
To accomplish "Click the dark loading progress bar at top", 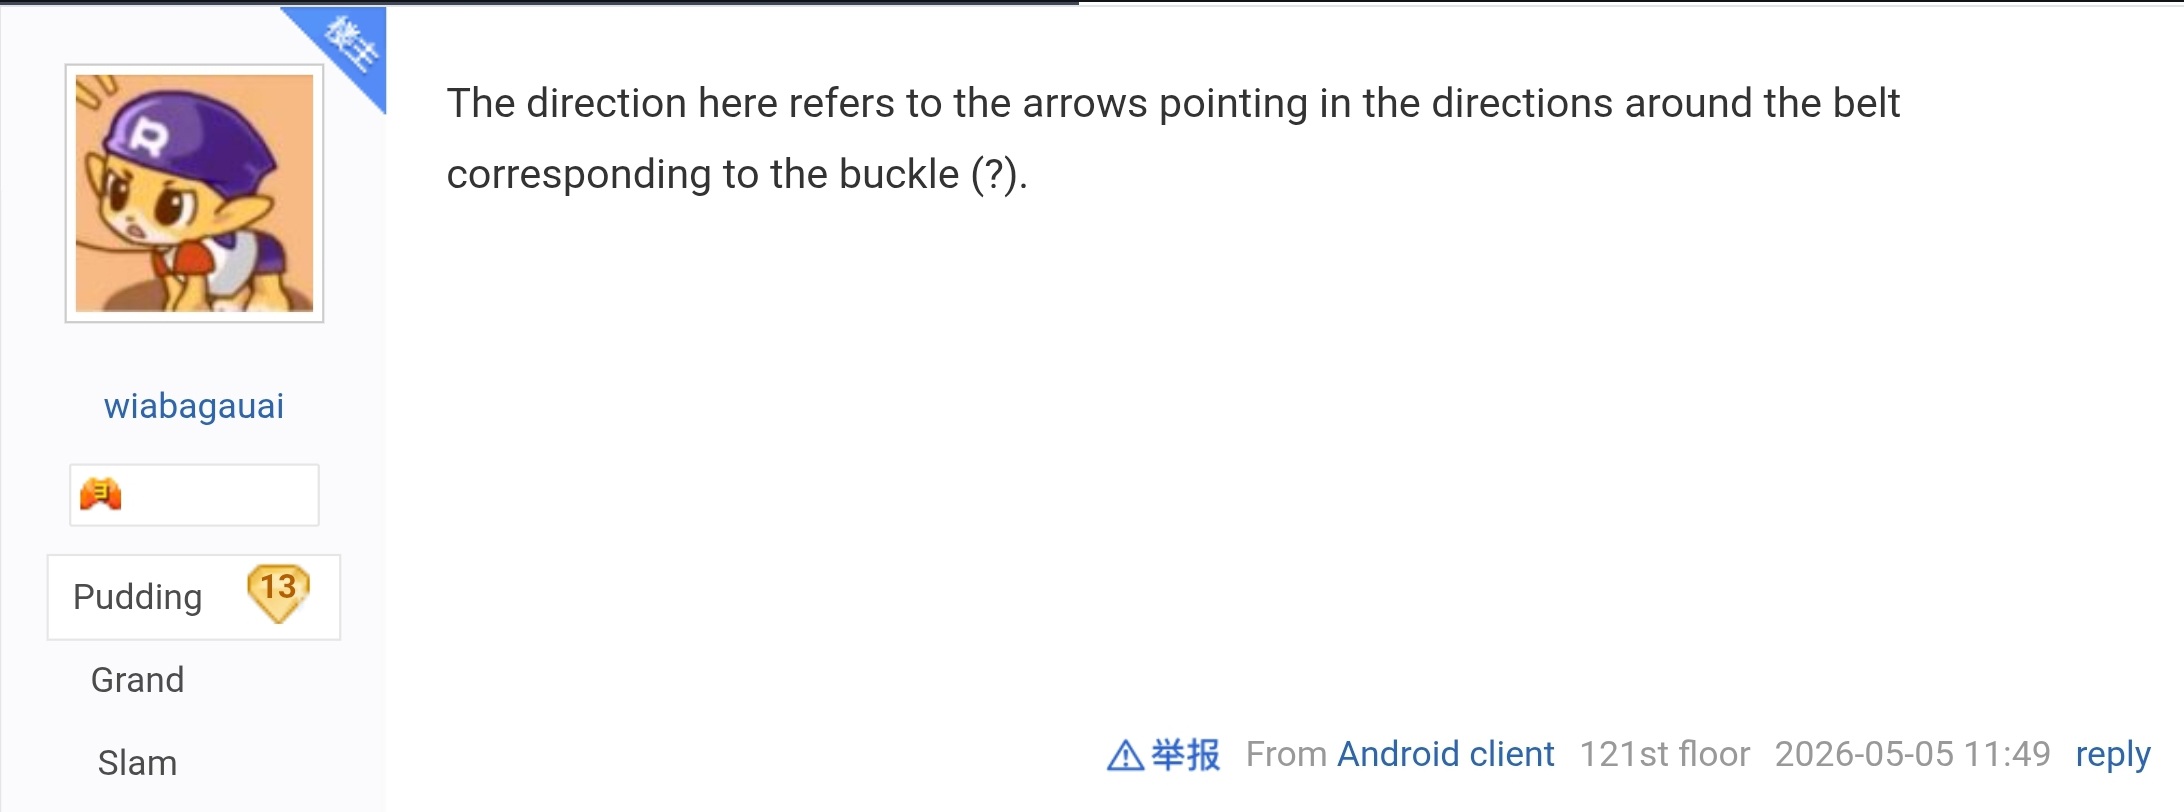I will pyautogui.click(x=540, y=3).
